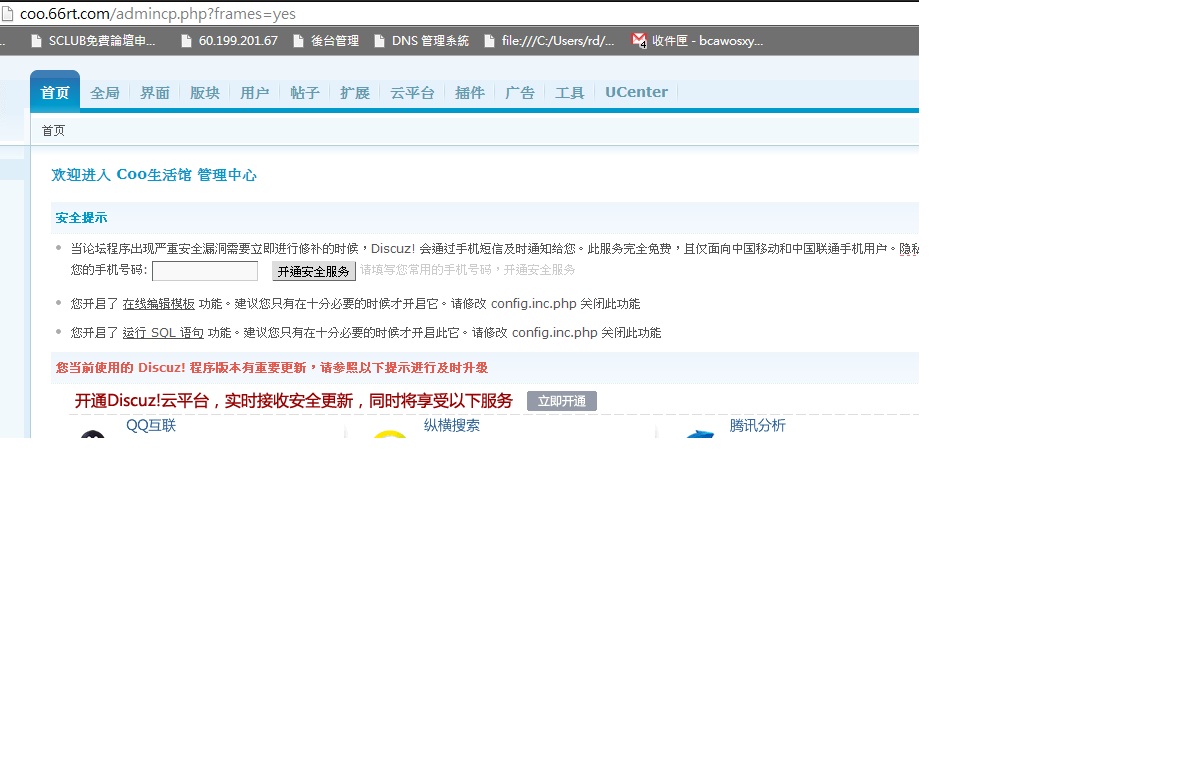1186x771 pixels.
Task: Click the 开通Discuz!云平台 promo headline
Action: pyautogui.click(x=293, y=401)
